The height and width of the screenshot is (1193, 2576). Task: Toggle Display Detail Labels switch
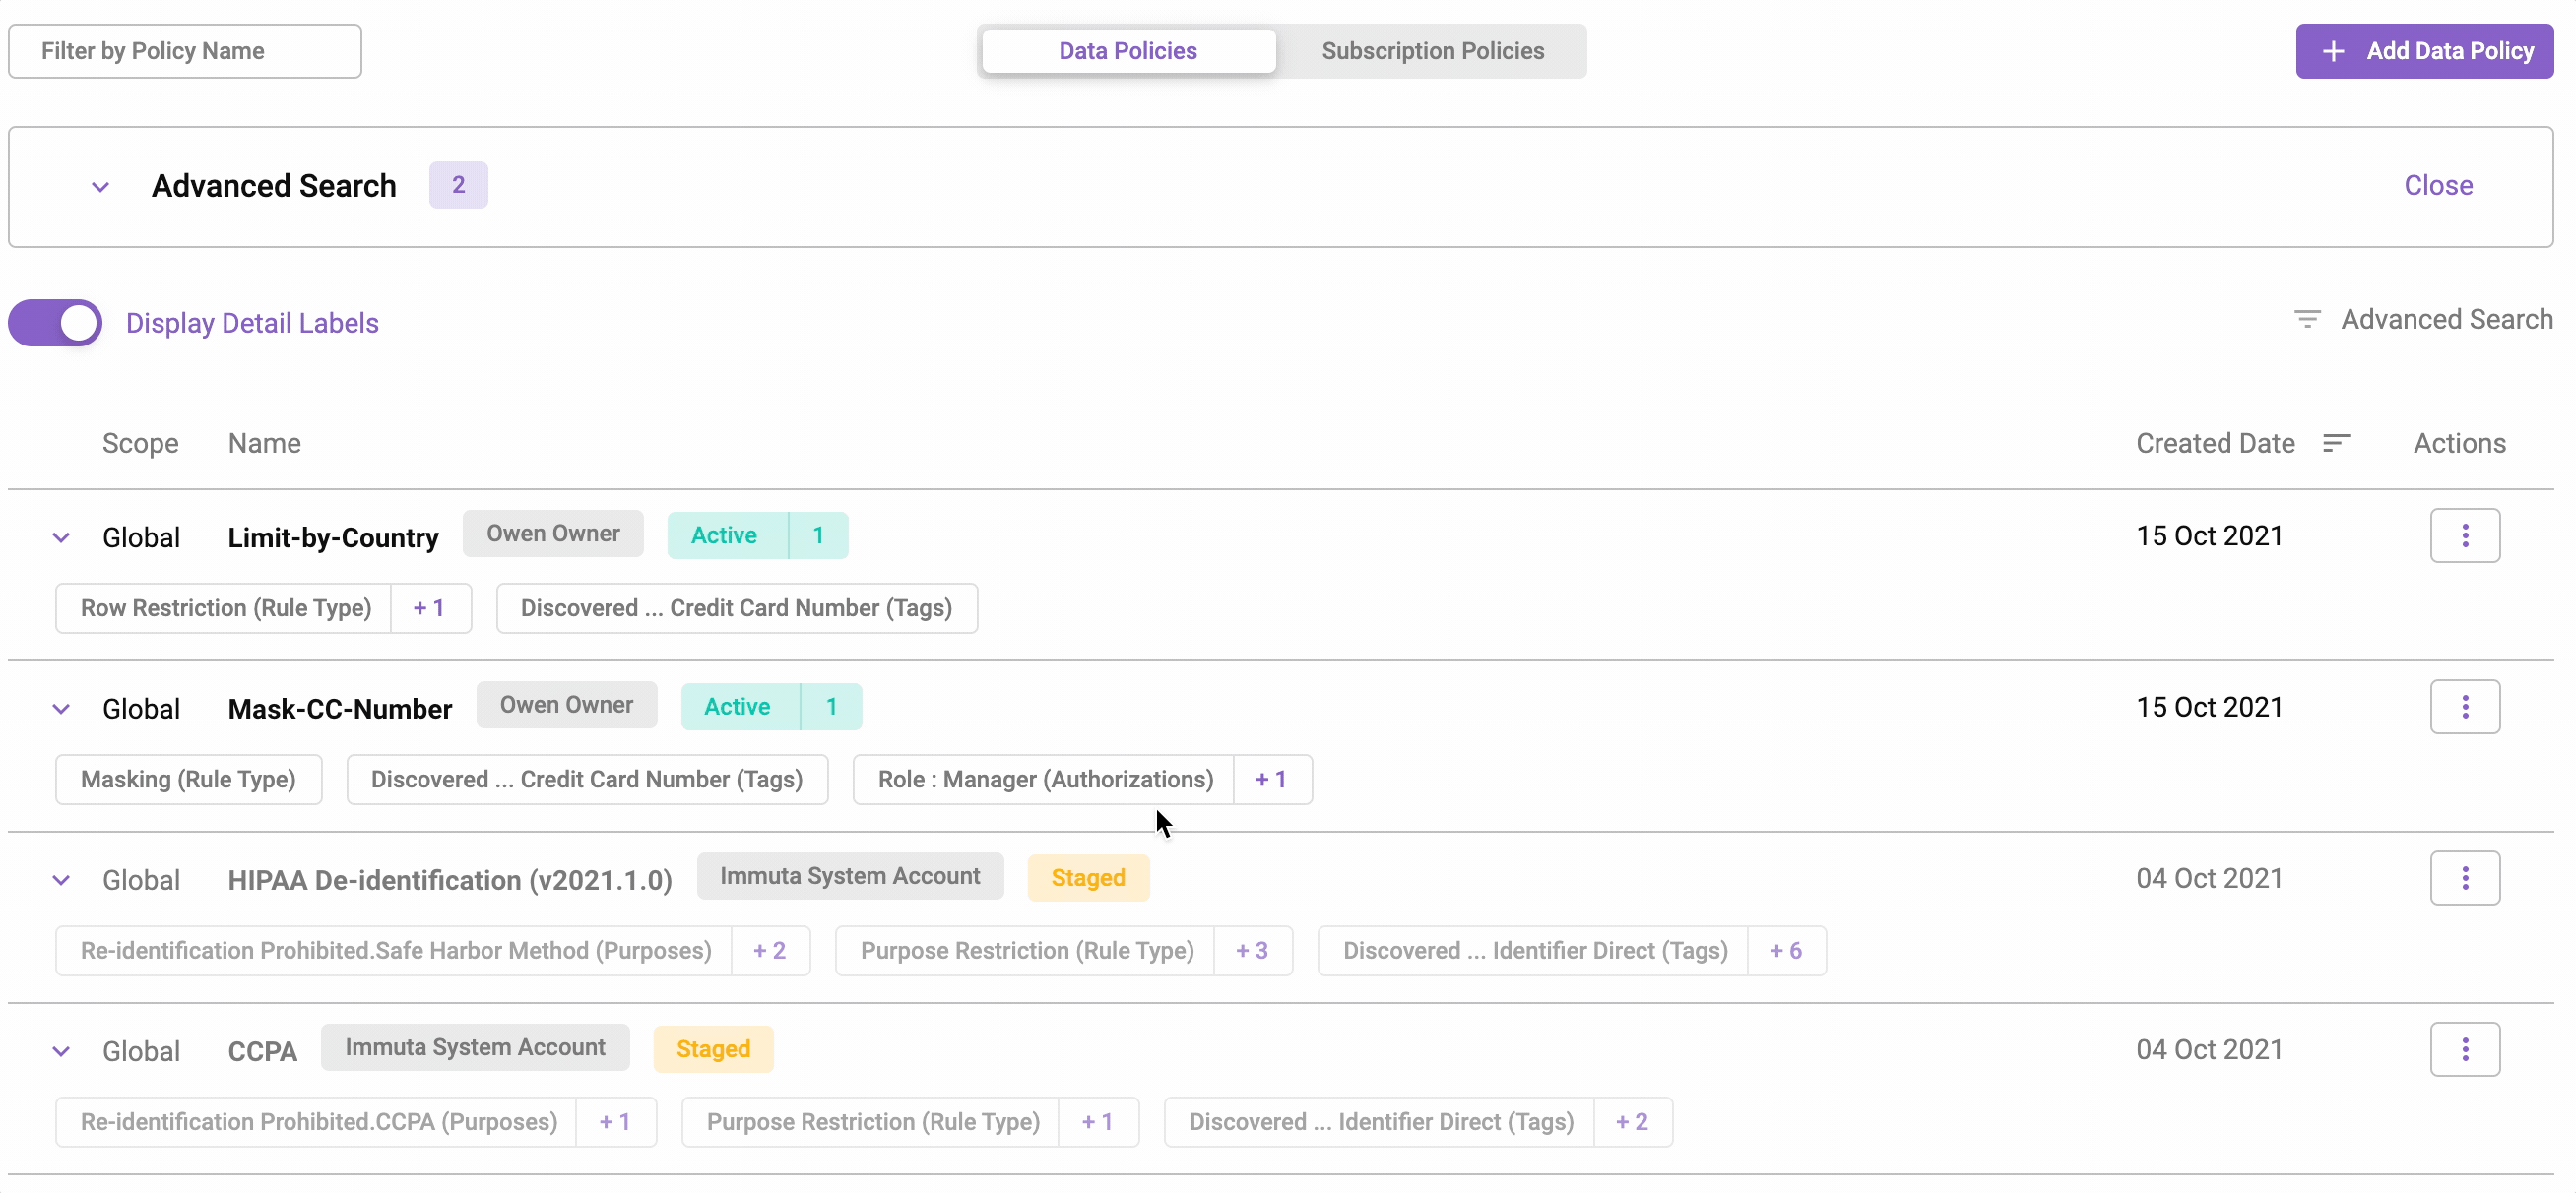click(56, 323)
